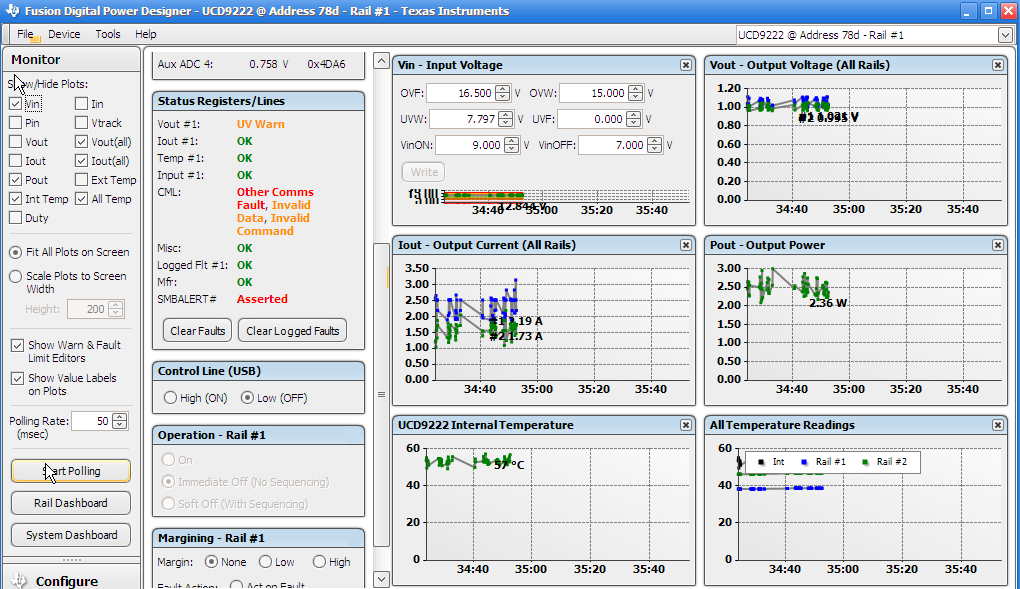Click the status panel vertical scrollbar thumb
Image resolution: width=1020 pixels, height=589 pixels.
coord(381,395)
